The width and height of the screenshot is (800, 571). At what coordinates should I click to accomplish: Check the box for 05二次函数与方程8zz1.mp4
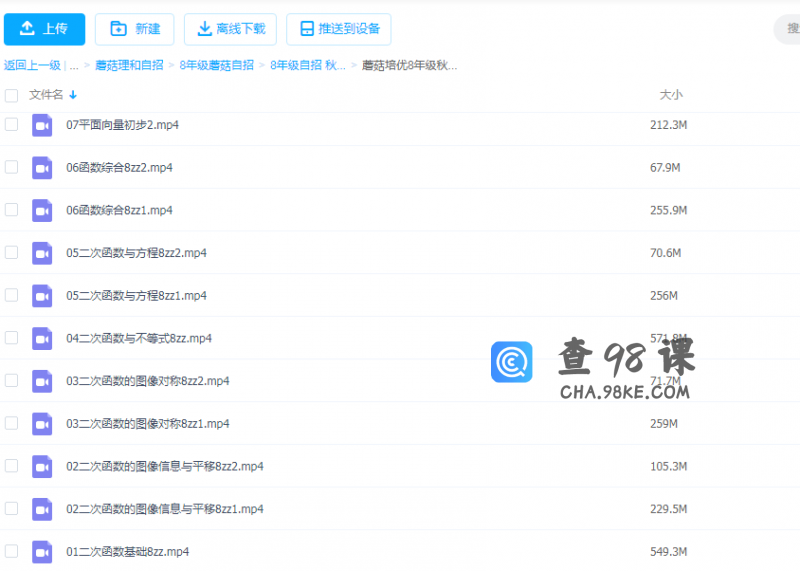pos(11,295)
